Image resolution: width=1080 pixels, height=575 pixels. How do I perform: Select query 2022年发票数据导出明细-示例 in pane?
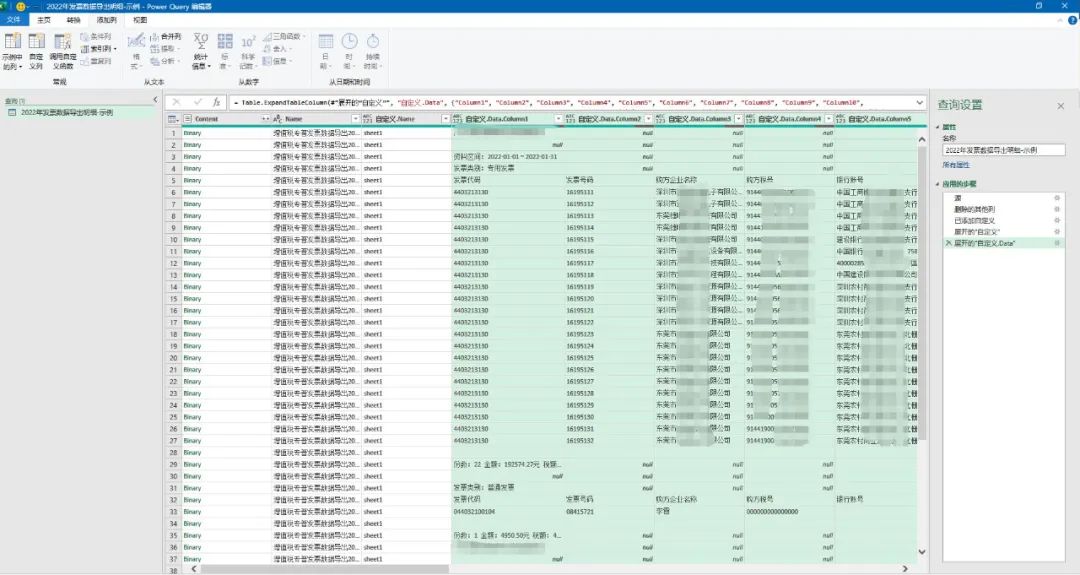67,112
